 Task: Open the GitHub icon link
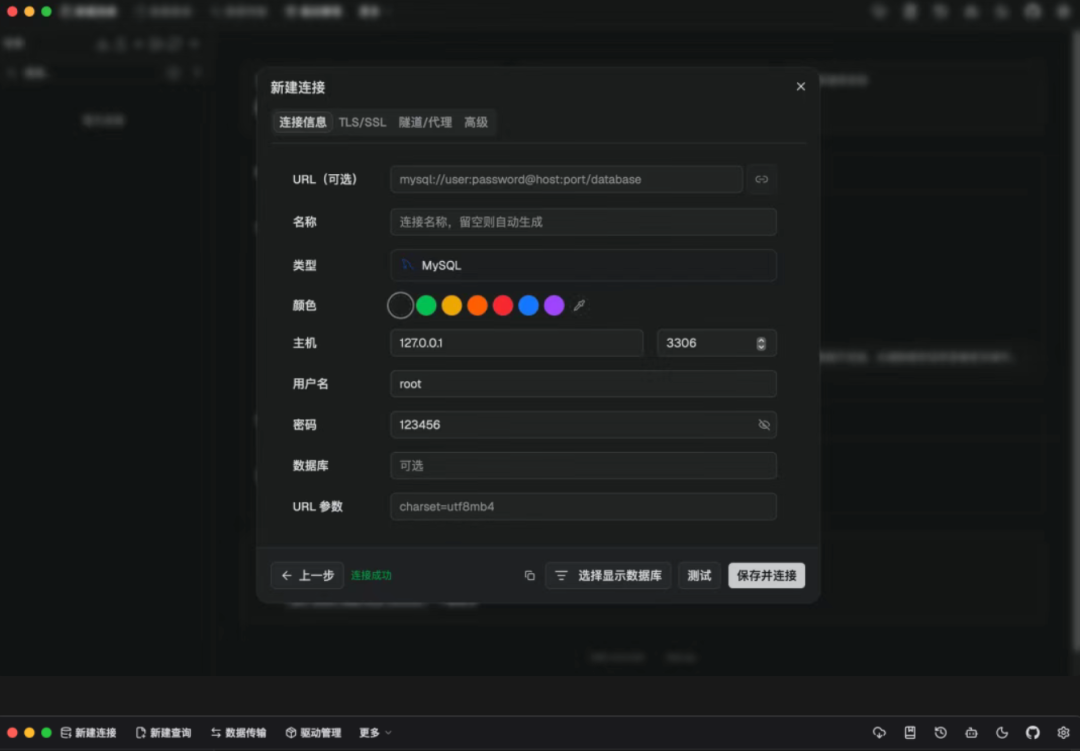[x=1032, y=732]
